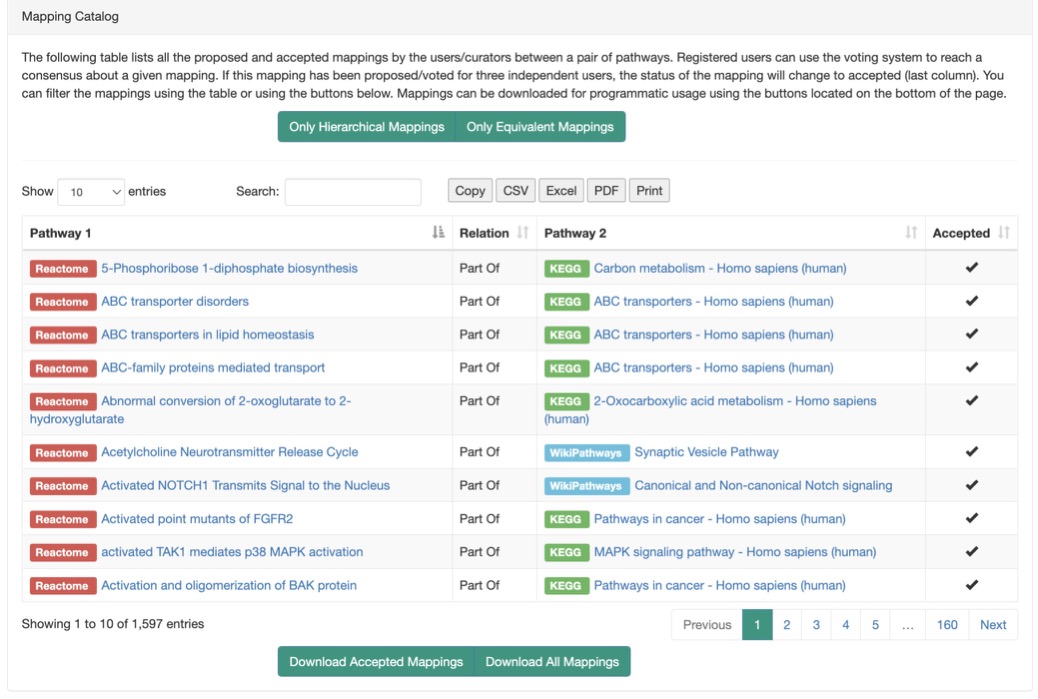Image resolution: width=1038 pixels, height=699 pixels.
Task: Jump to page 160 of results
Action: pyautogui.click(x=947, y=625)
